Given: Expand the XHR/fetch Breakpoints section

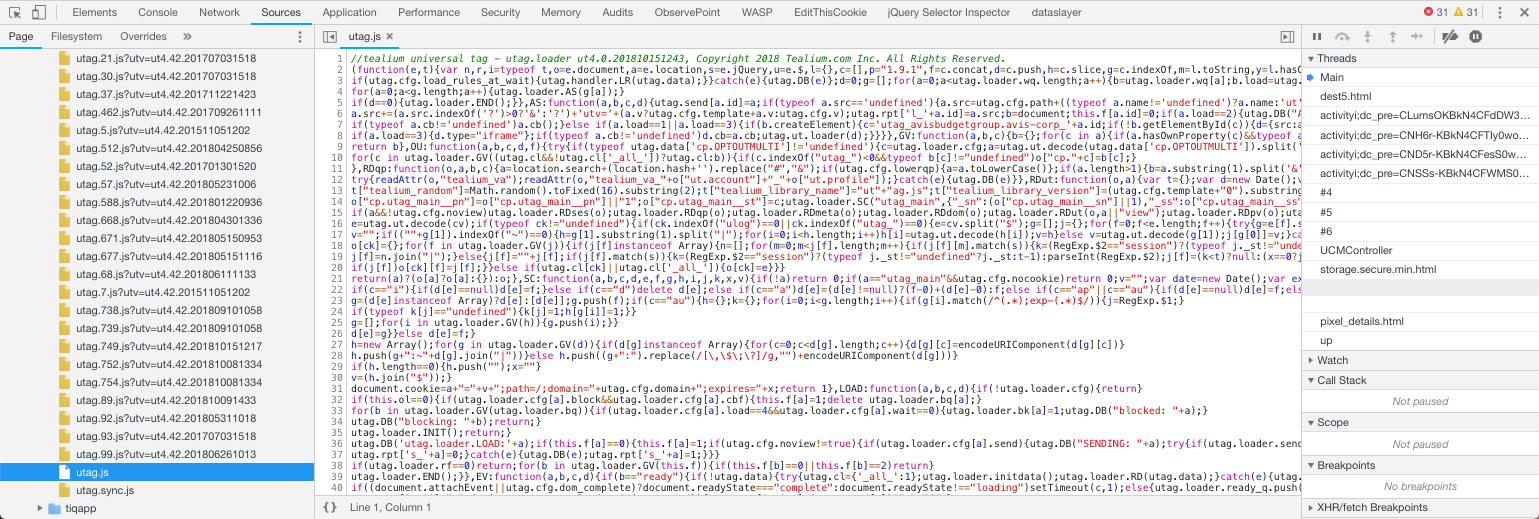Looking at the screenshot, I should [1420, 508].
